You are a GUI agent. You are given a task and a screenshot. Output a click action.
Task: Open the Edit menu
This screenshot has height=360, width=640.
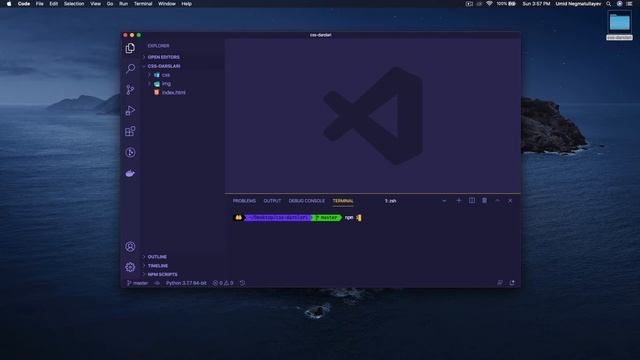coord(53,4)
